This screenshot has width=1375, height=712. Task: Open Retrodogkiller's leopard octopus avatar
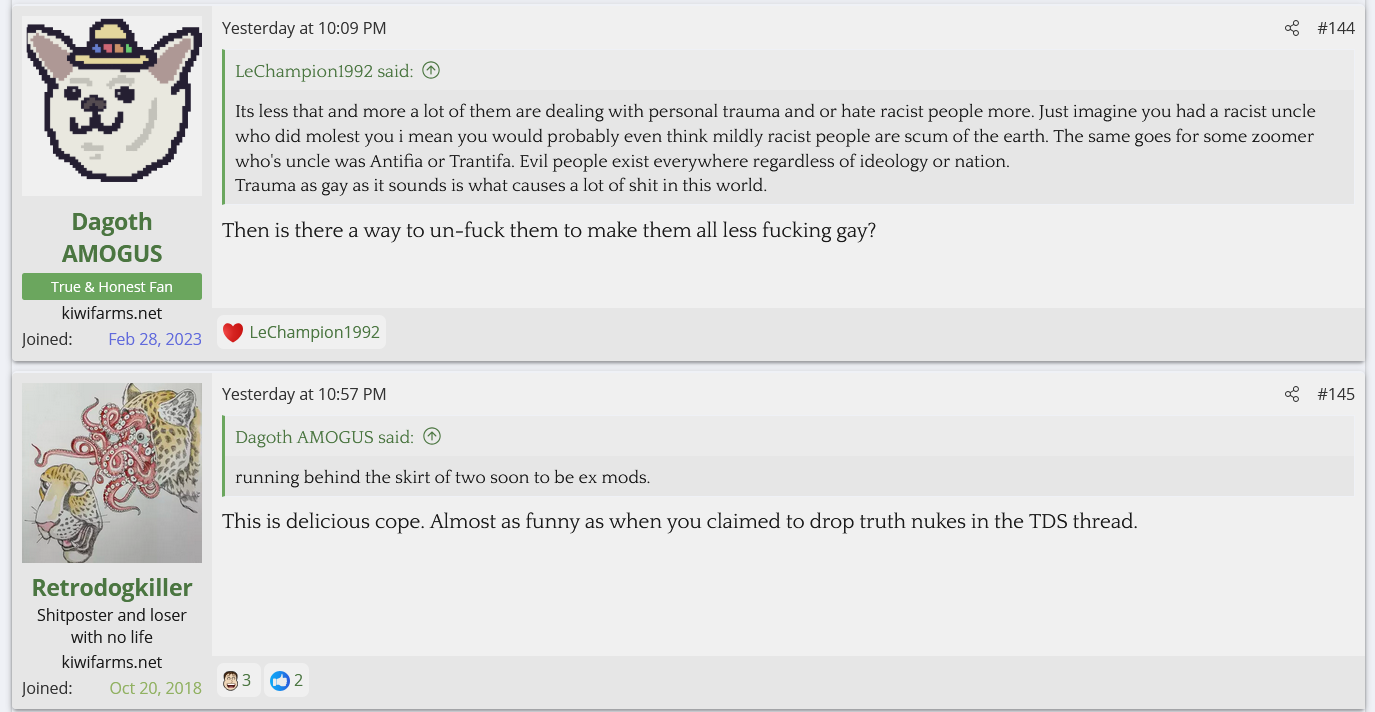click(112, 473)
